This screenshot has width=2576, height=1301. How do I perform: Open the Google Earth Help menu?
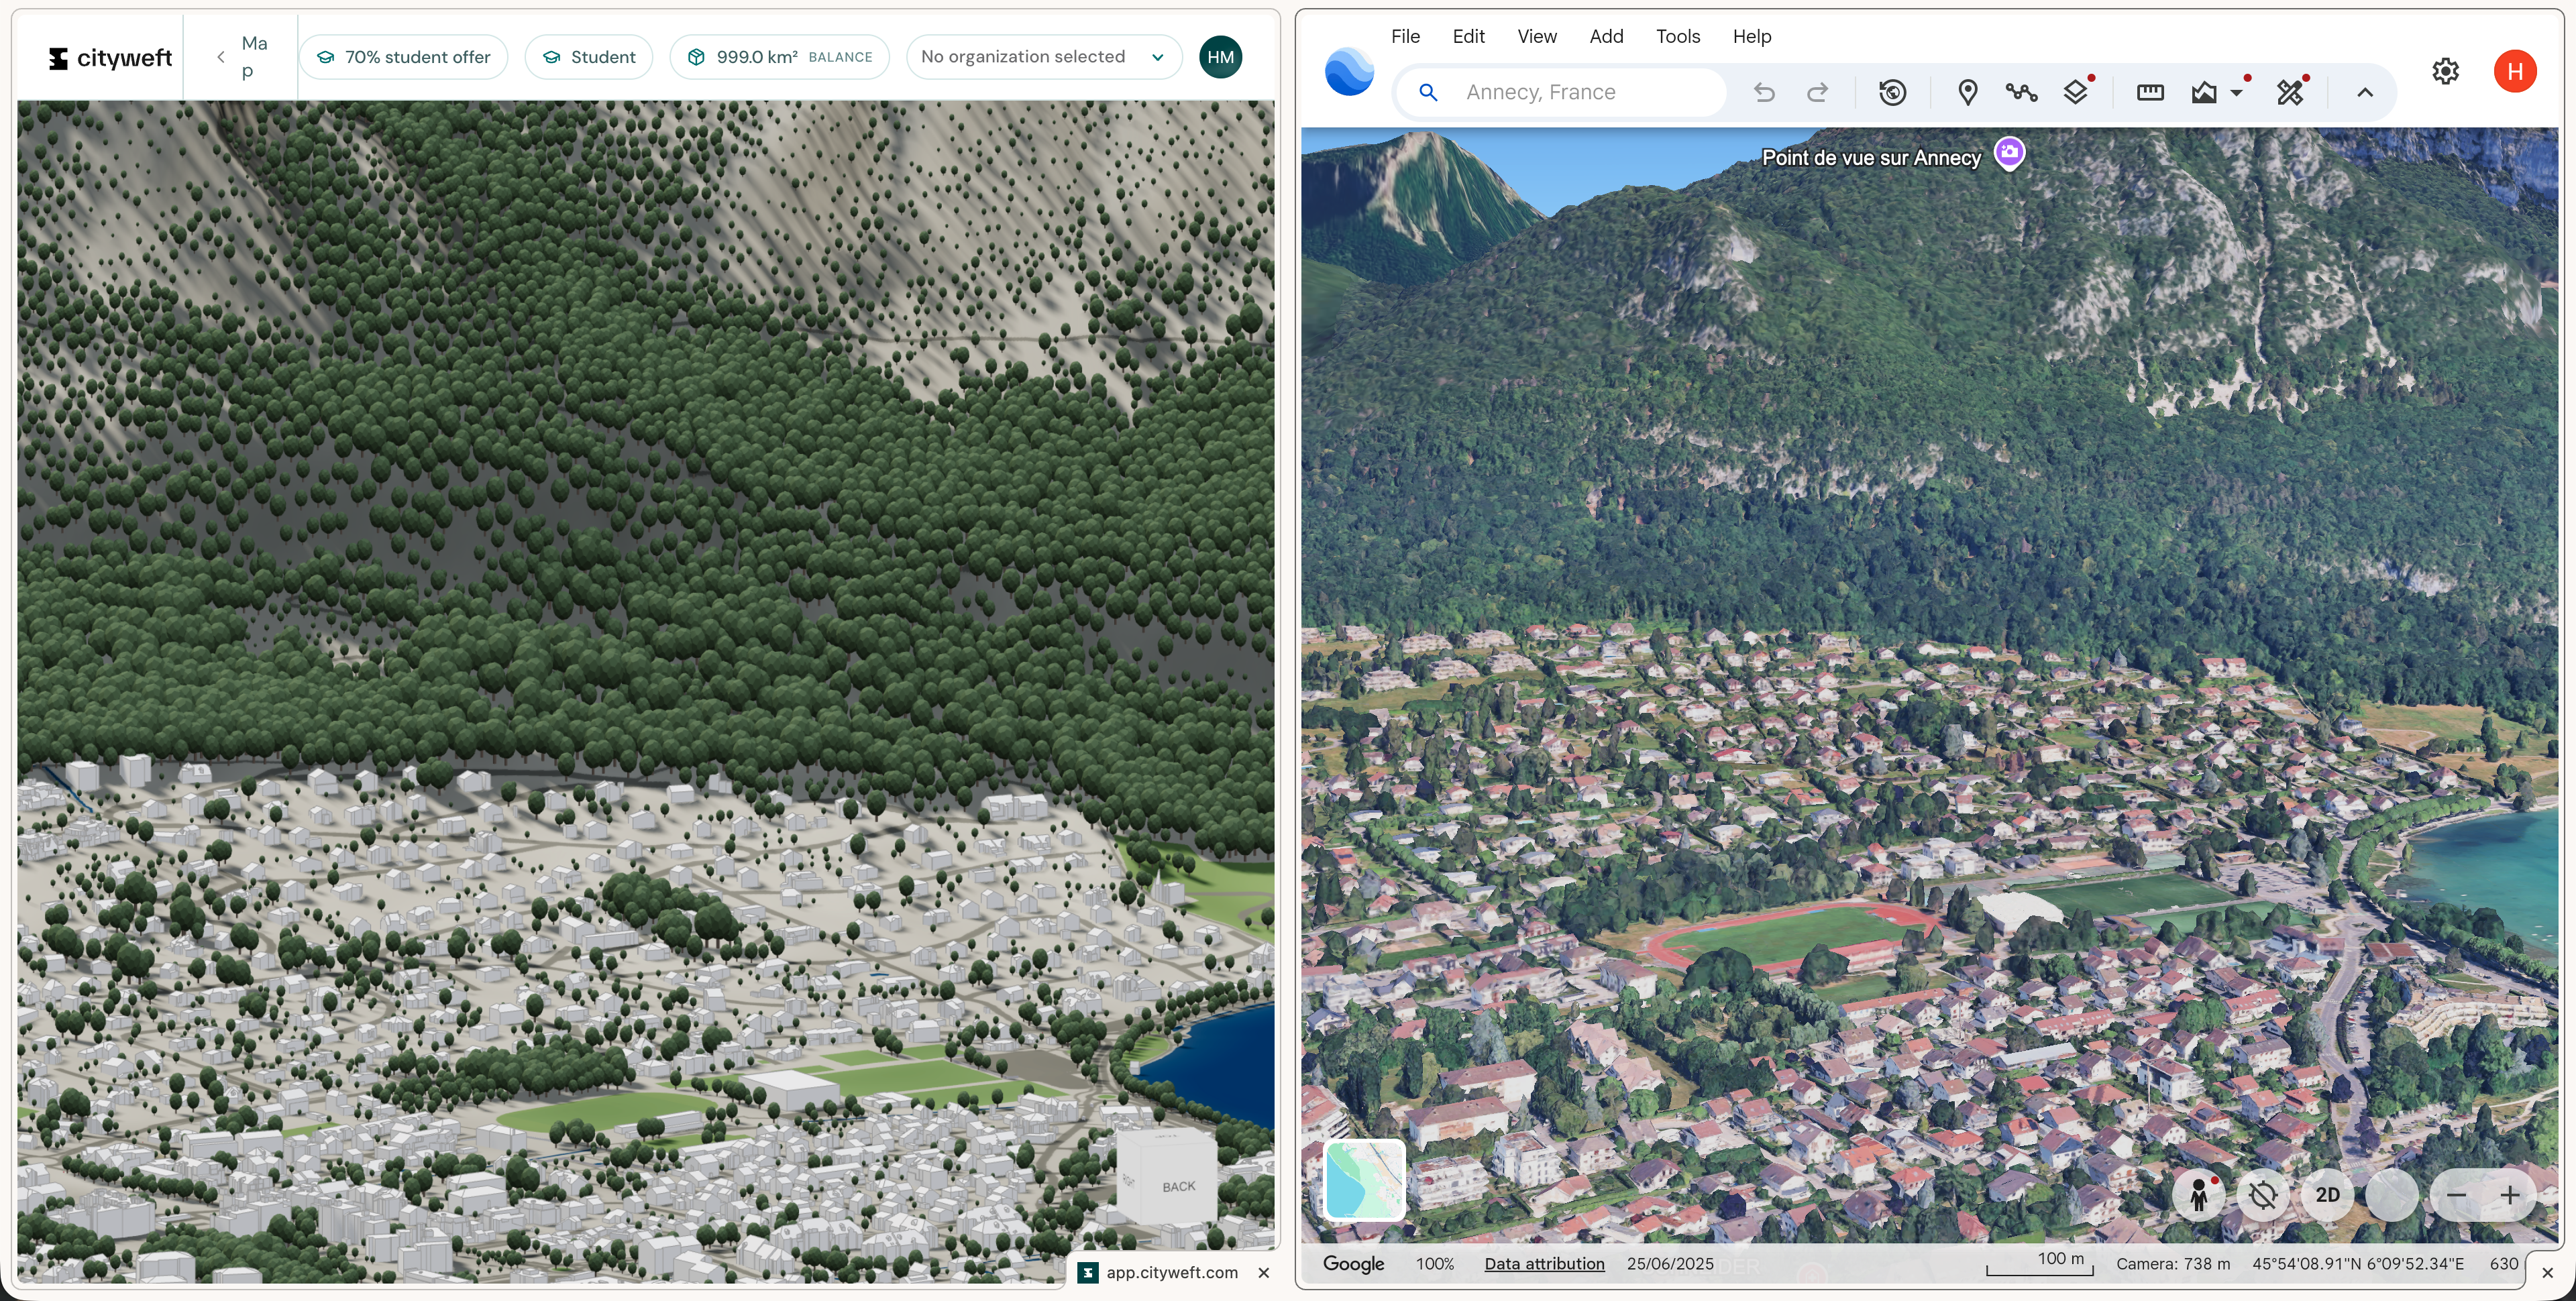1752,36
